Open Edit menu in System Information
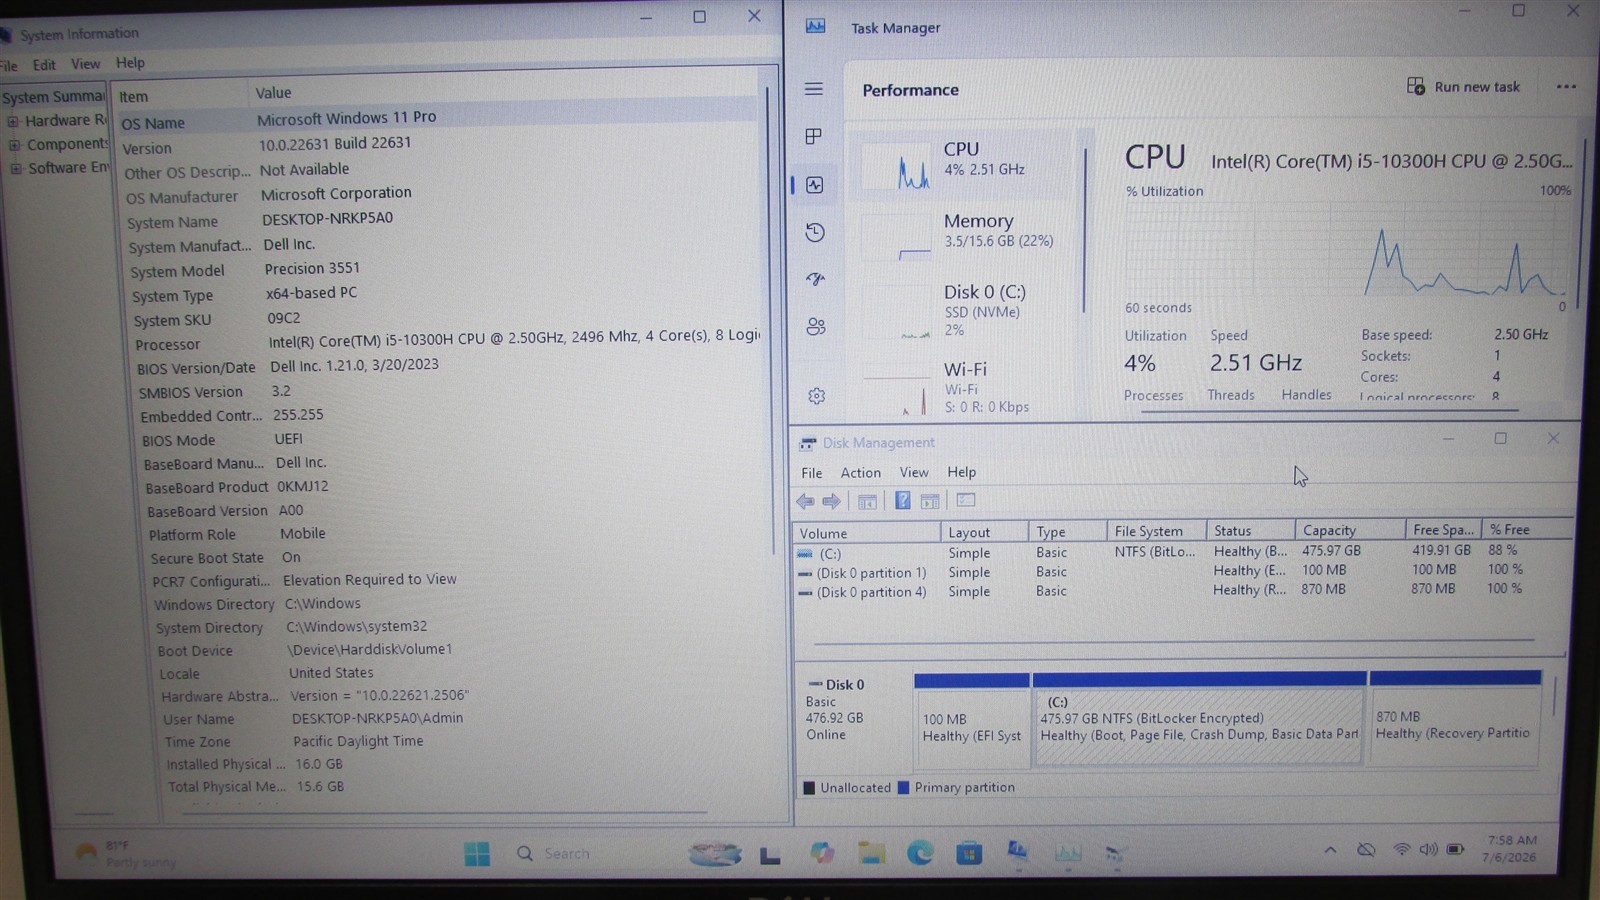Image resolution: width=1600 pixels, height=900 pixels. coord(44,65)
